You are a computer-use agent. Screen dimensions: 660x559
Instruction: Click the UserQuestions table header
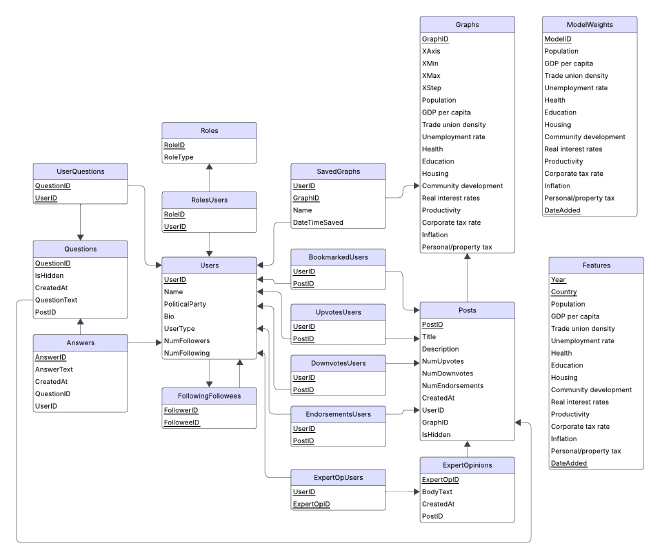78,170
